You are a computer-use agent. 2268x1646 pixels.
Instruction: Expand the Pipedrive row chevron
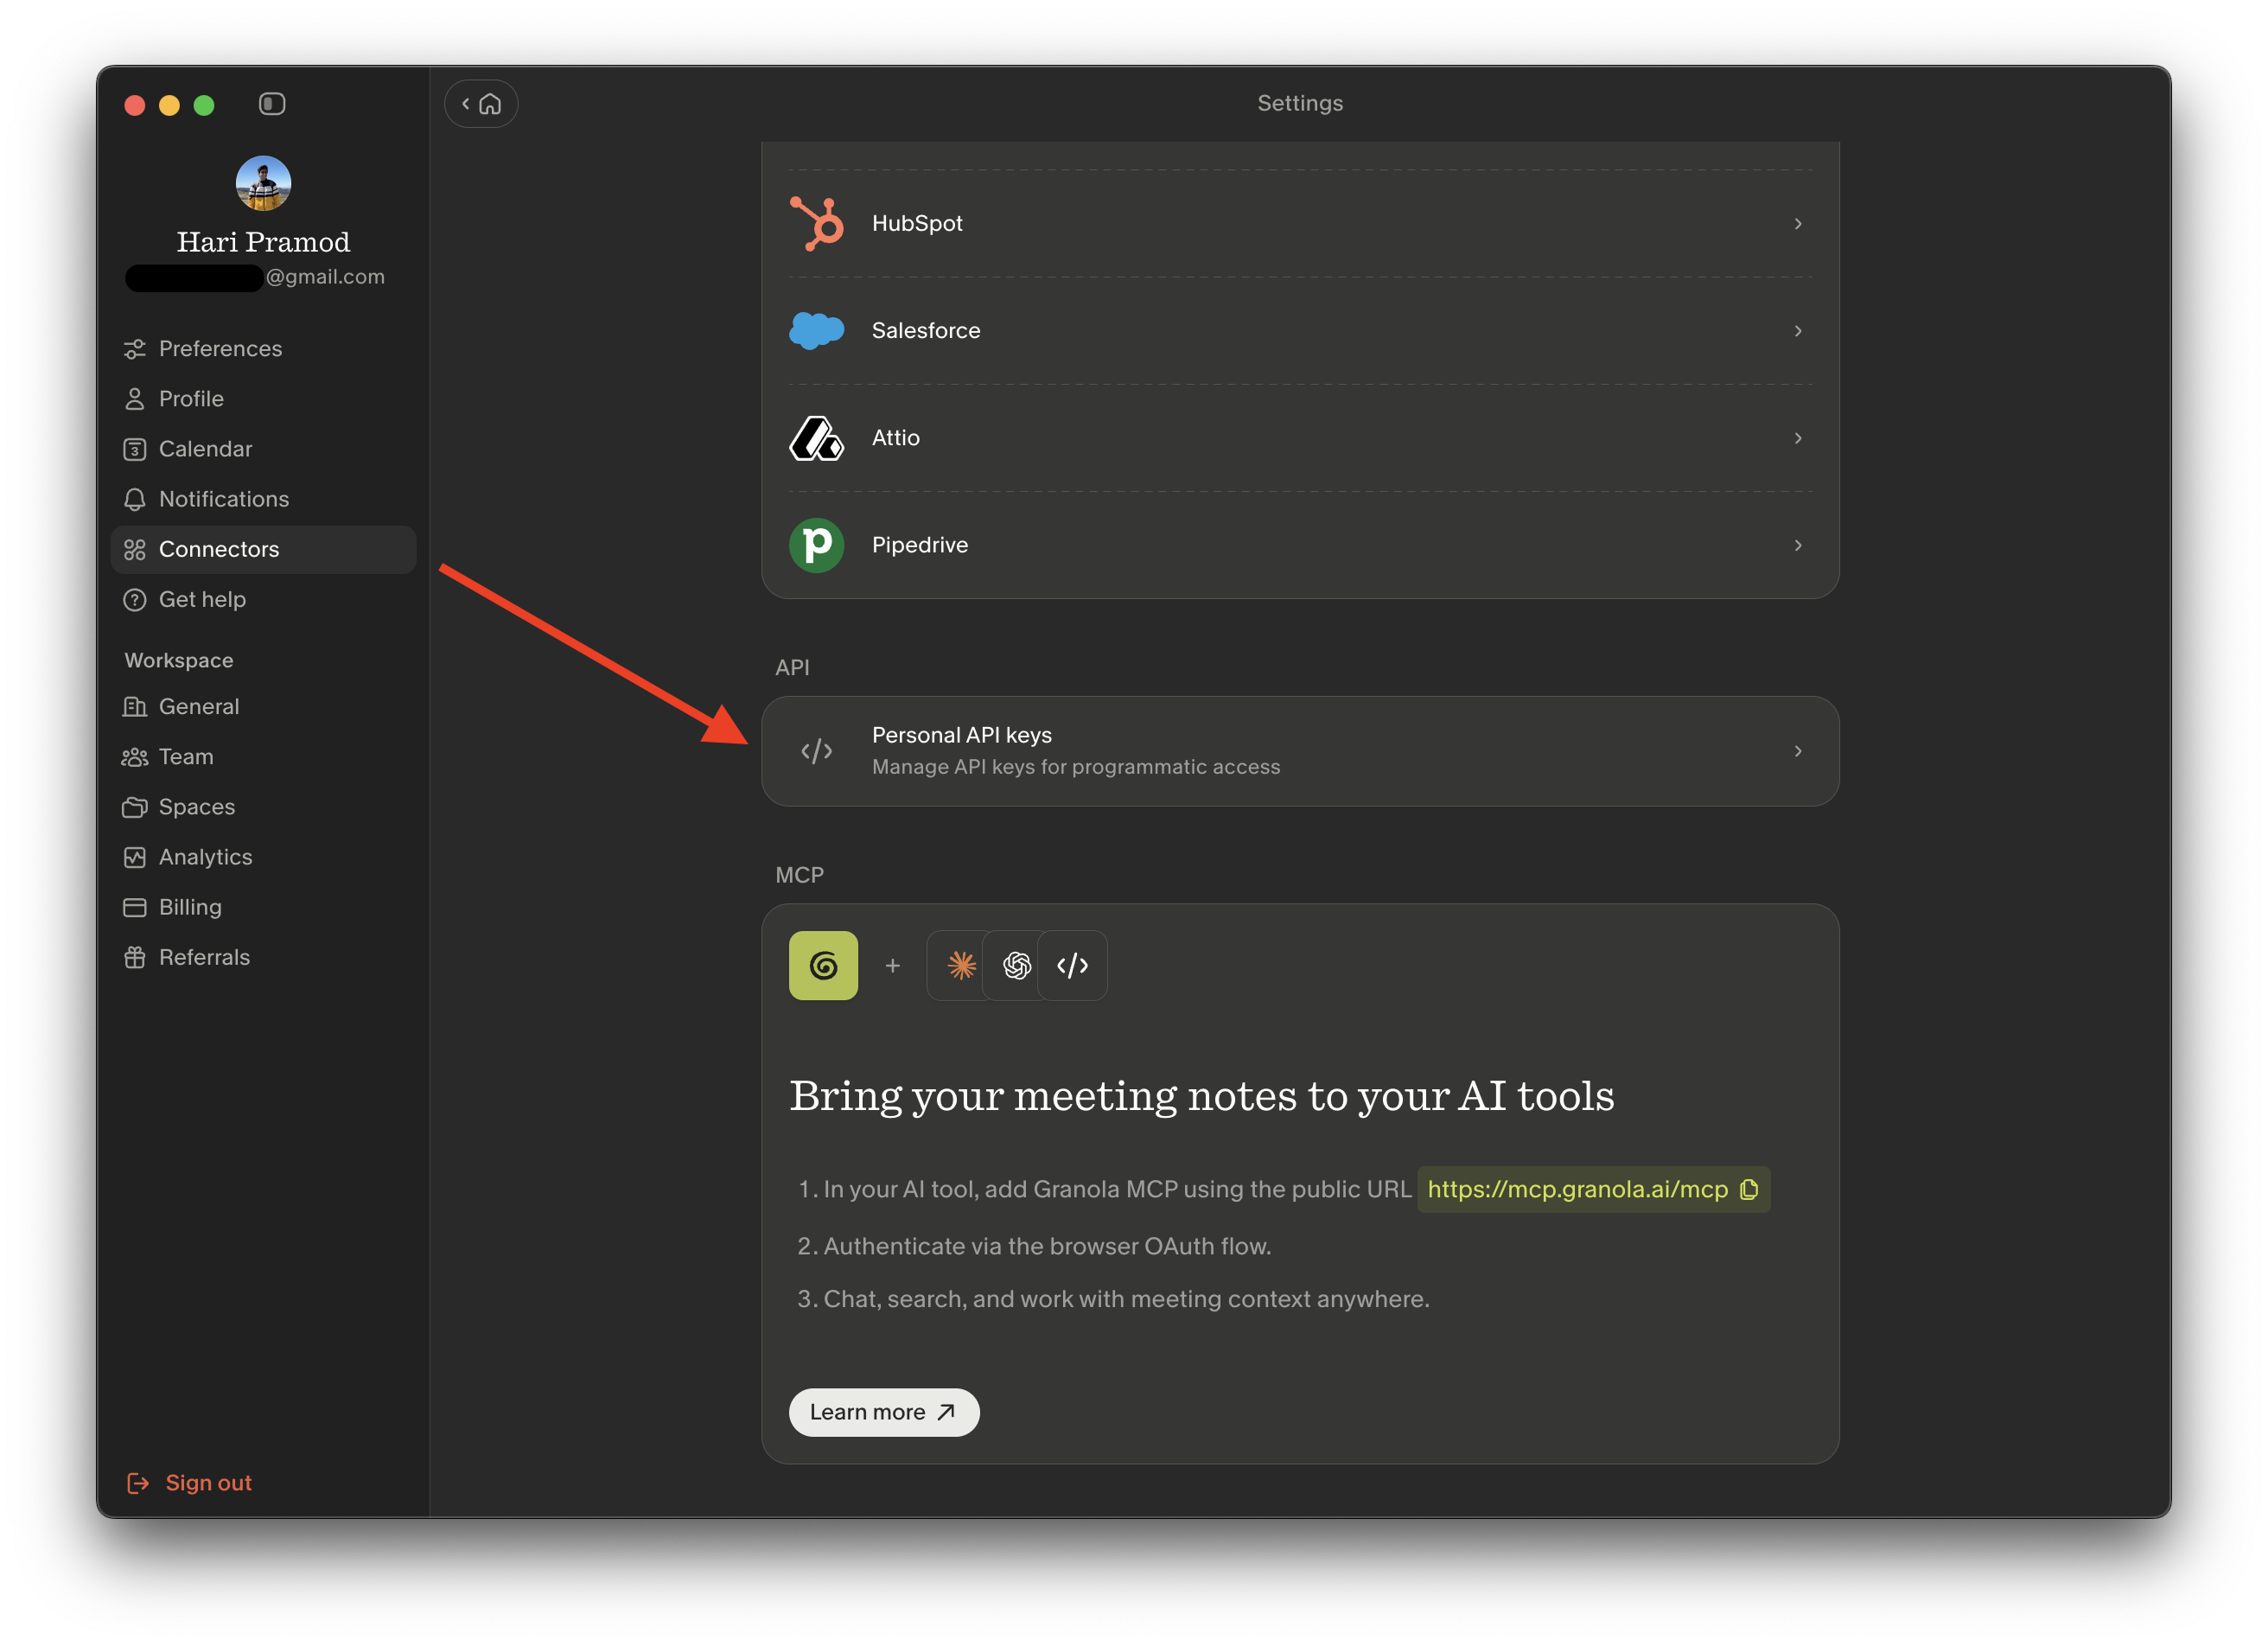1798,545
